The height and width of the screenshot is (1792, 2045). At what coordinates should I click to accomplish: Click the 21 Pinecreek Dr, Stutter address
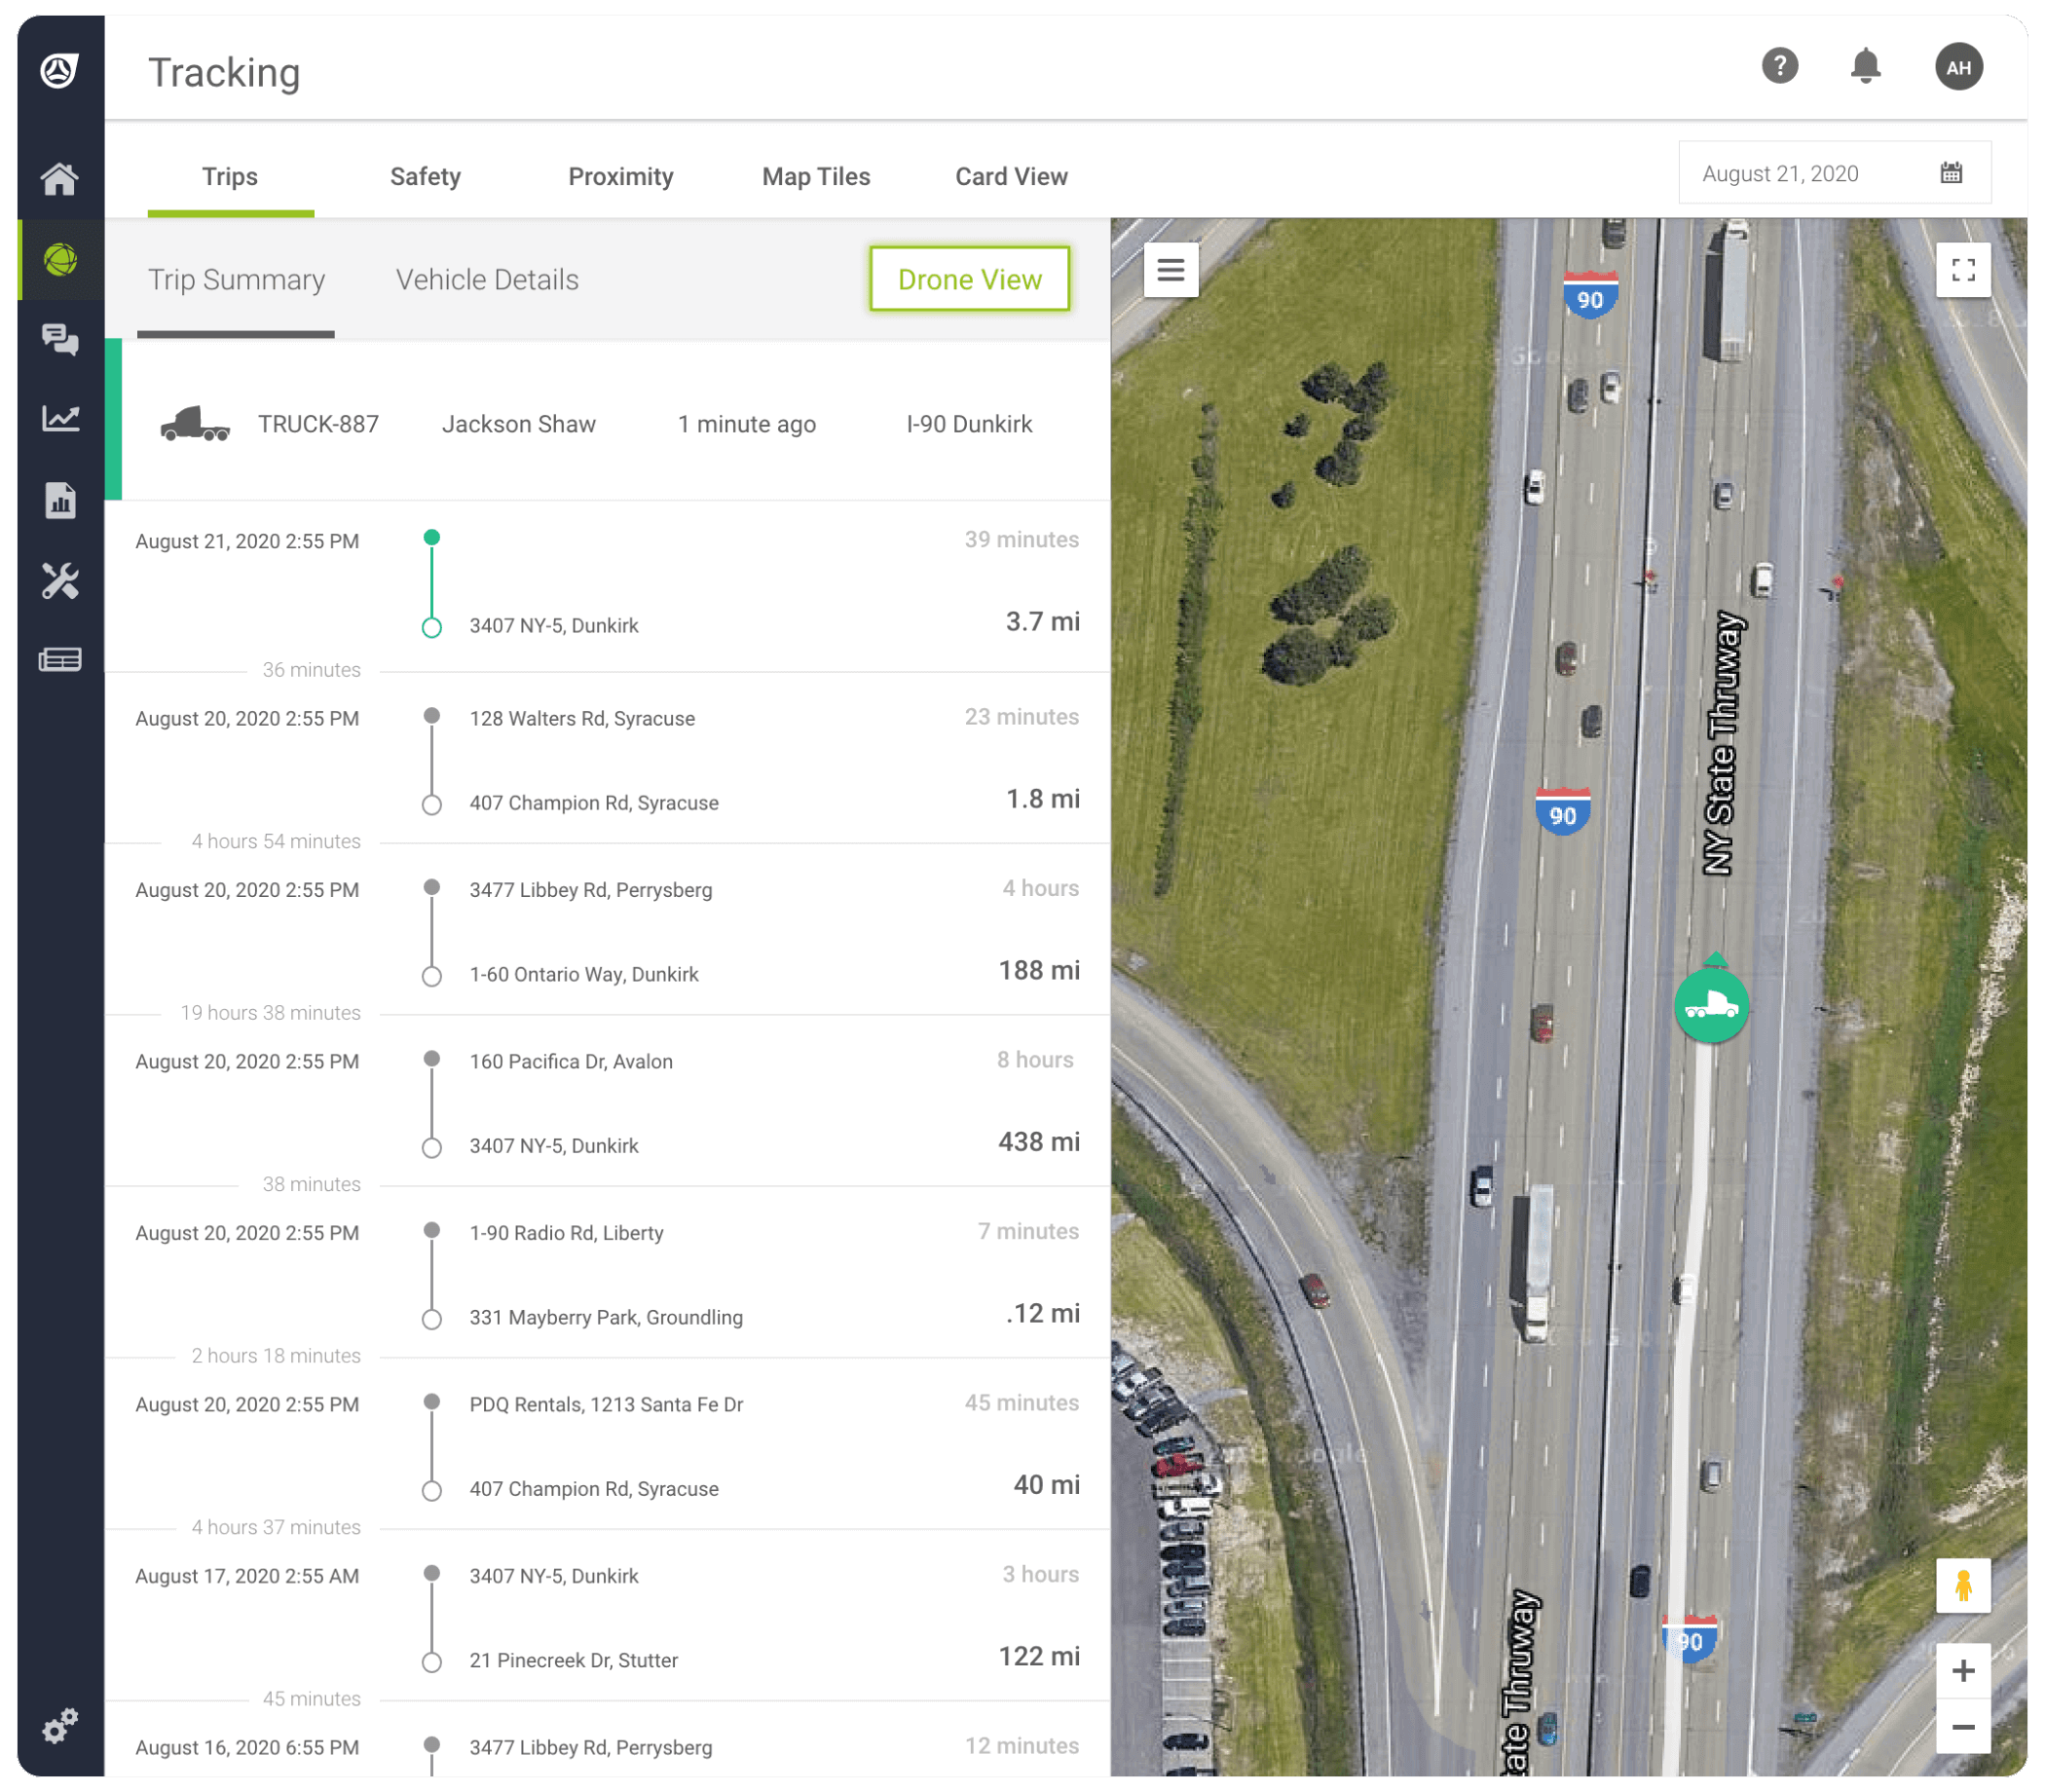(x=574, y=1660)
